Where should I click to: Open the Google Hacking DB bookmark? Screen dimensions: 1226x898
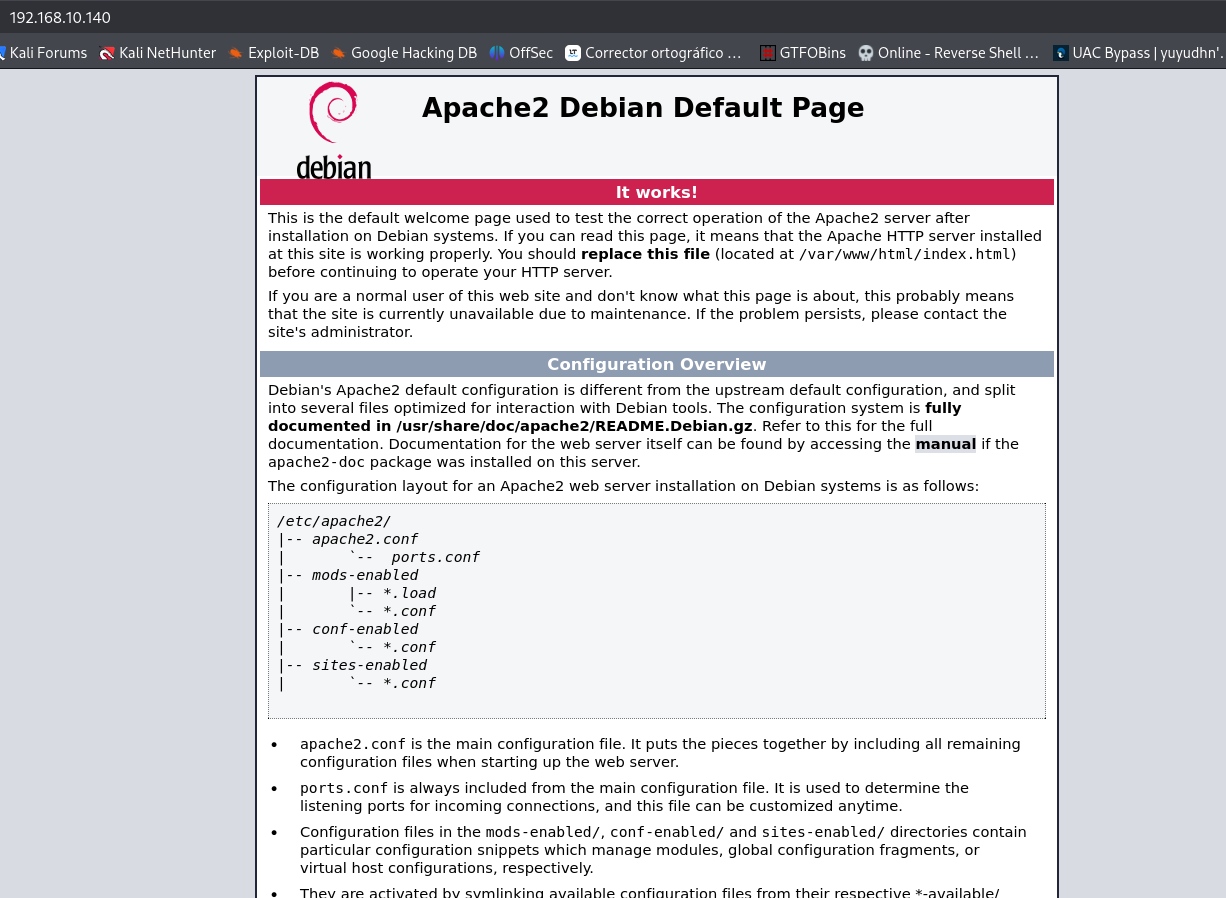tap(404, 53)
